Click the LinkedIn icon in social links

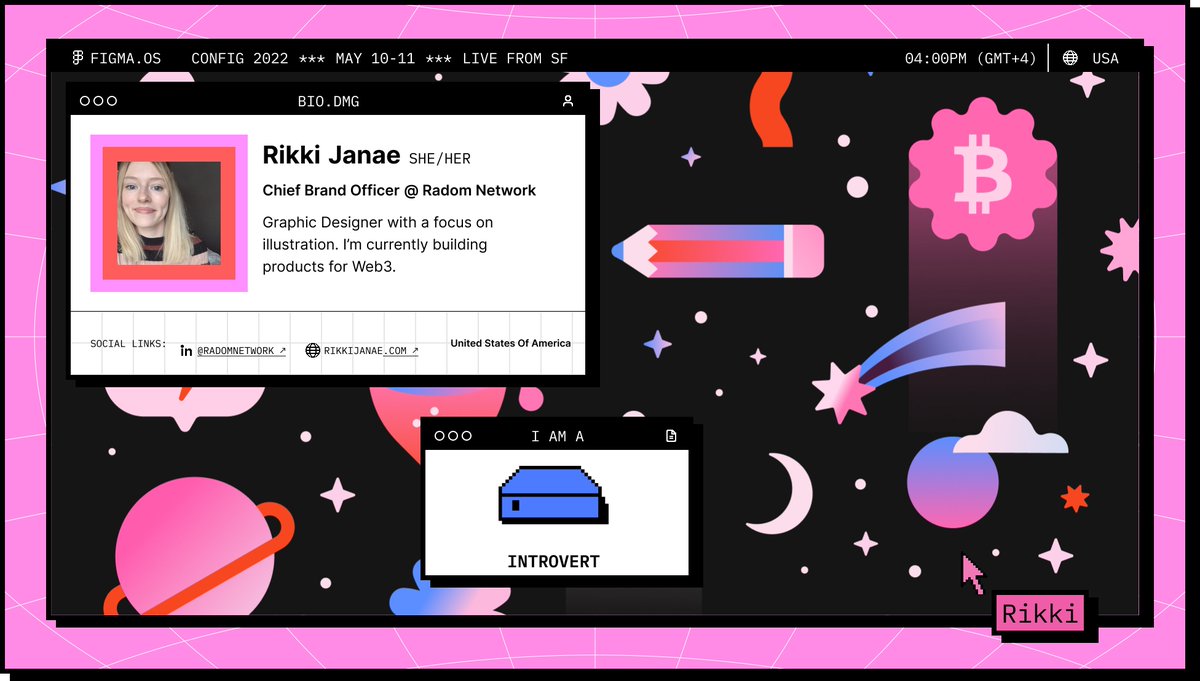pos(186,351)
